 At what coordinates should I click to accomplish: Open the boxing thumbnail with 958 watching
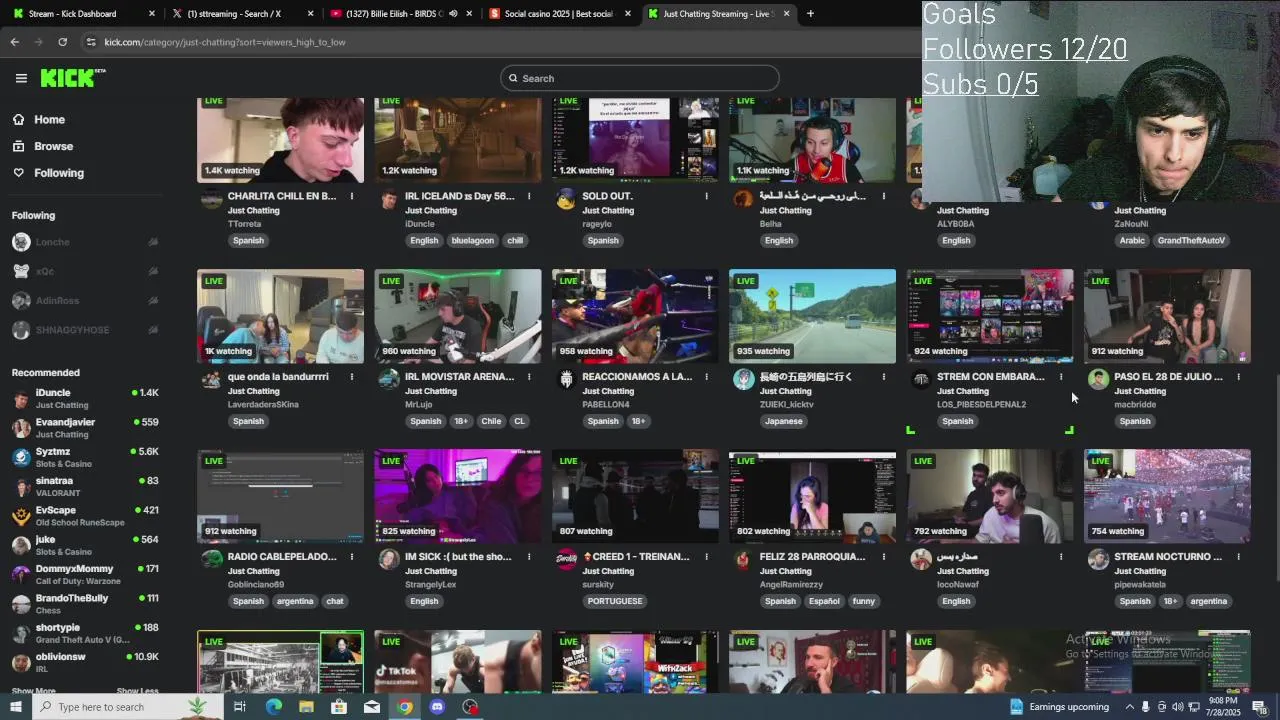pos(635,316)
